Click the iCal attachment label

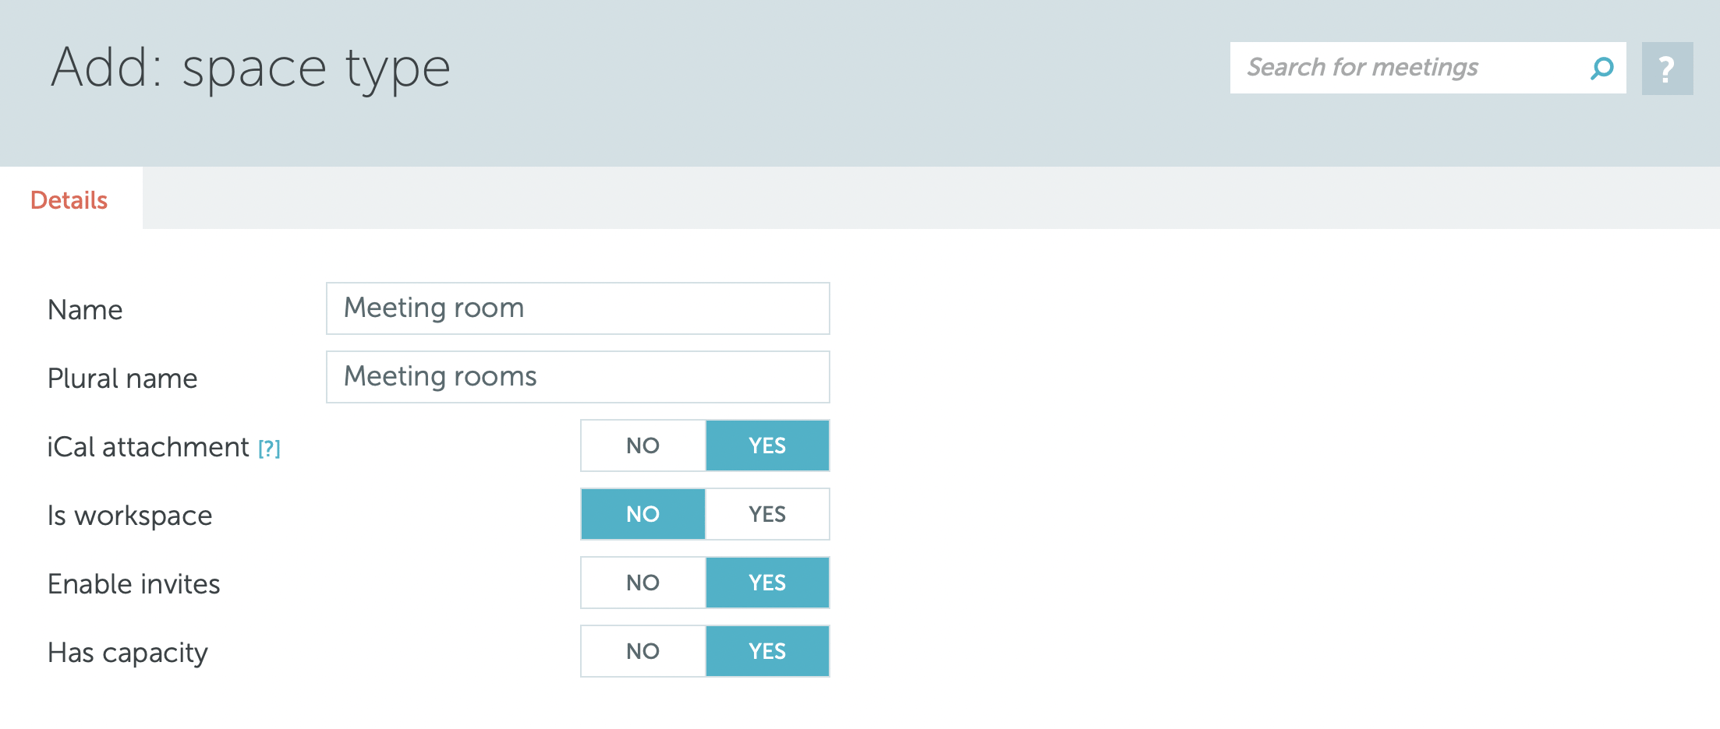(148, 447)
